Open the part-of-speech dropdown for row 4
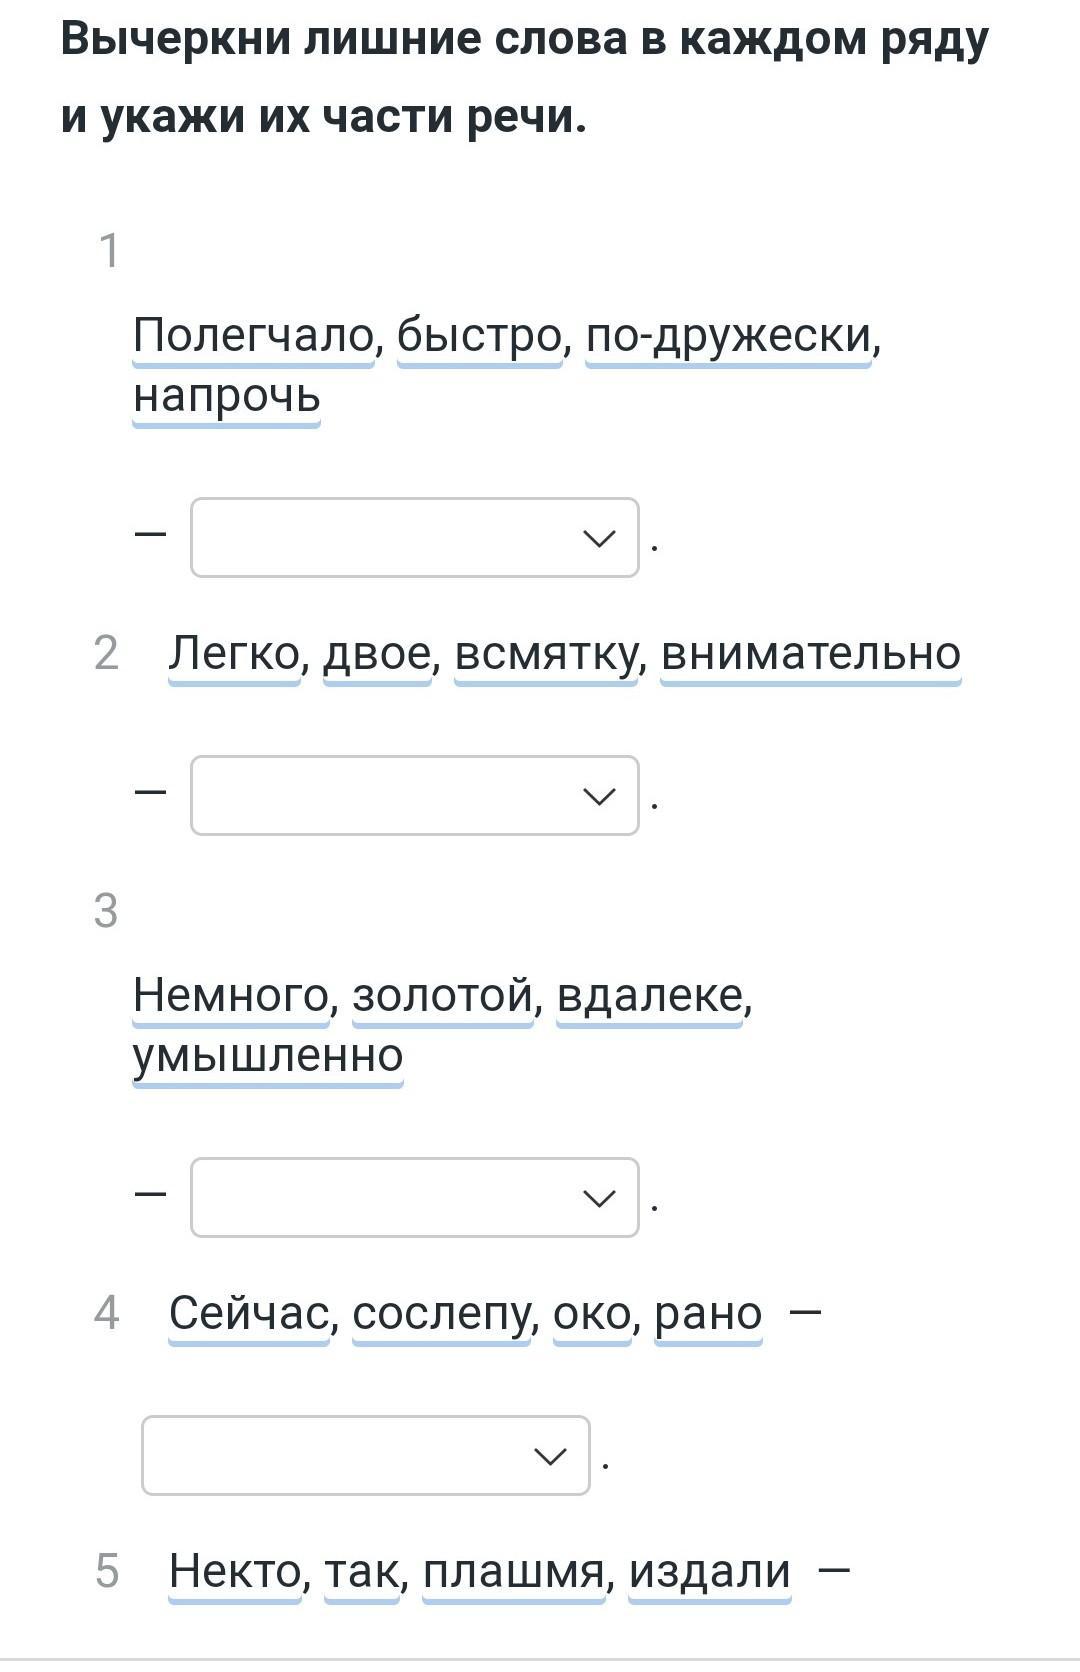The height and width of the screenshot is (1672, 1080). click(366, 1455)
